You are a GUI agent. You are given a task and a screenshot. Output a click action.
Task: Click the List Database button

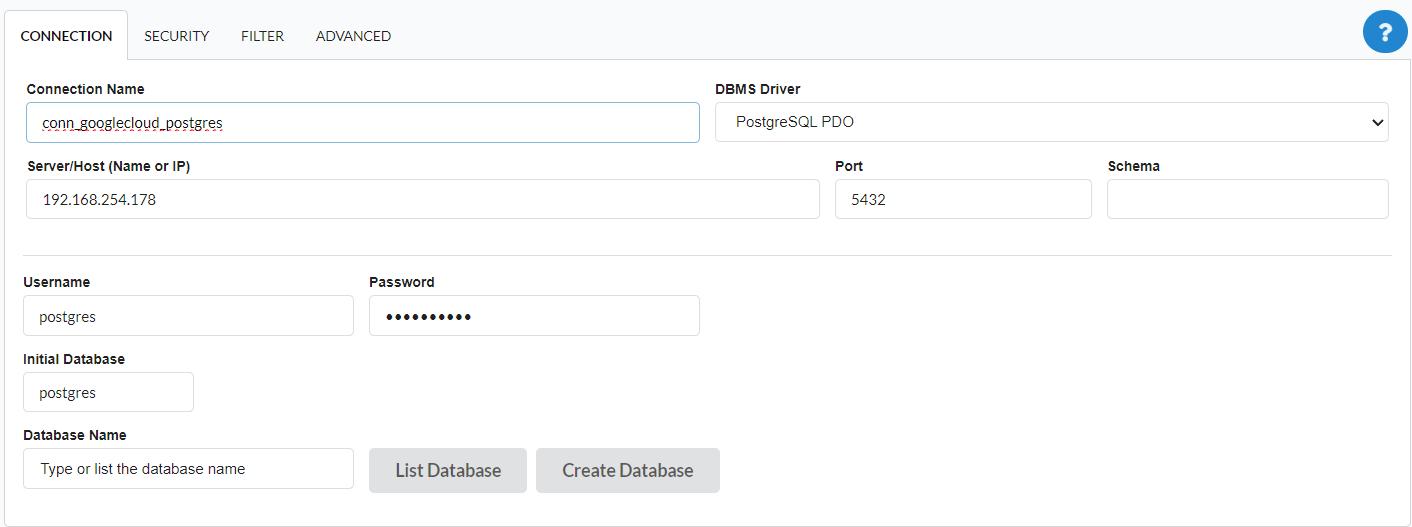(448, 470)
